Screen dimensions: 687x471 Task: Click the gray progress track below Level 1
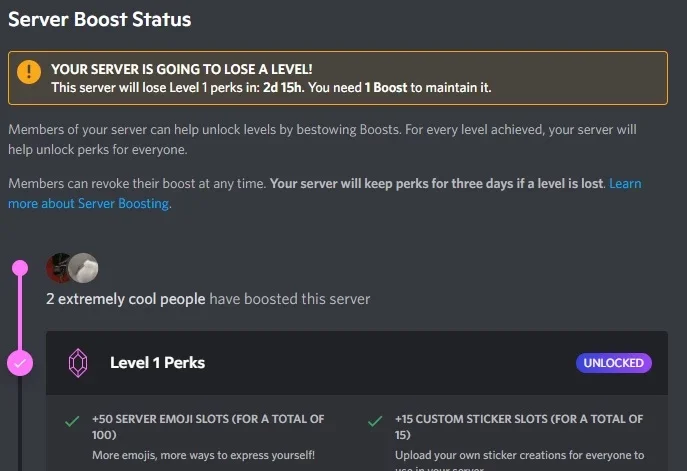click(x=20, y=424)
